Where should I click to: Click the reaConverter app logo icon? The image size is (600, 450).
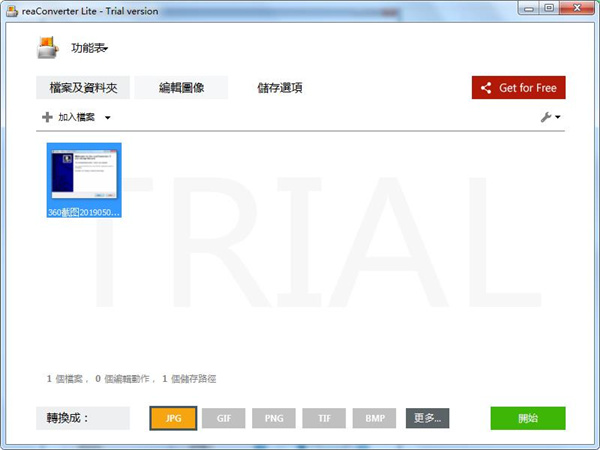tap(48, 47)
